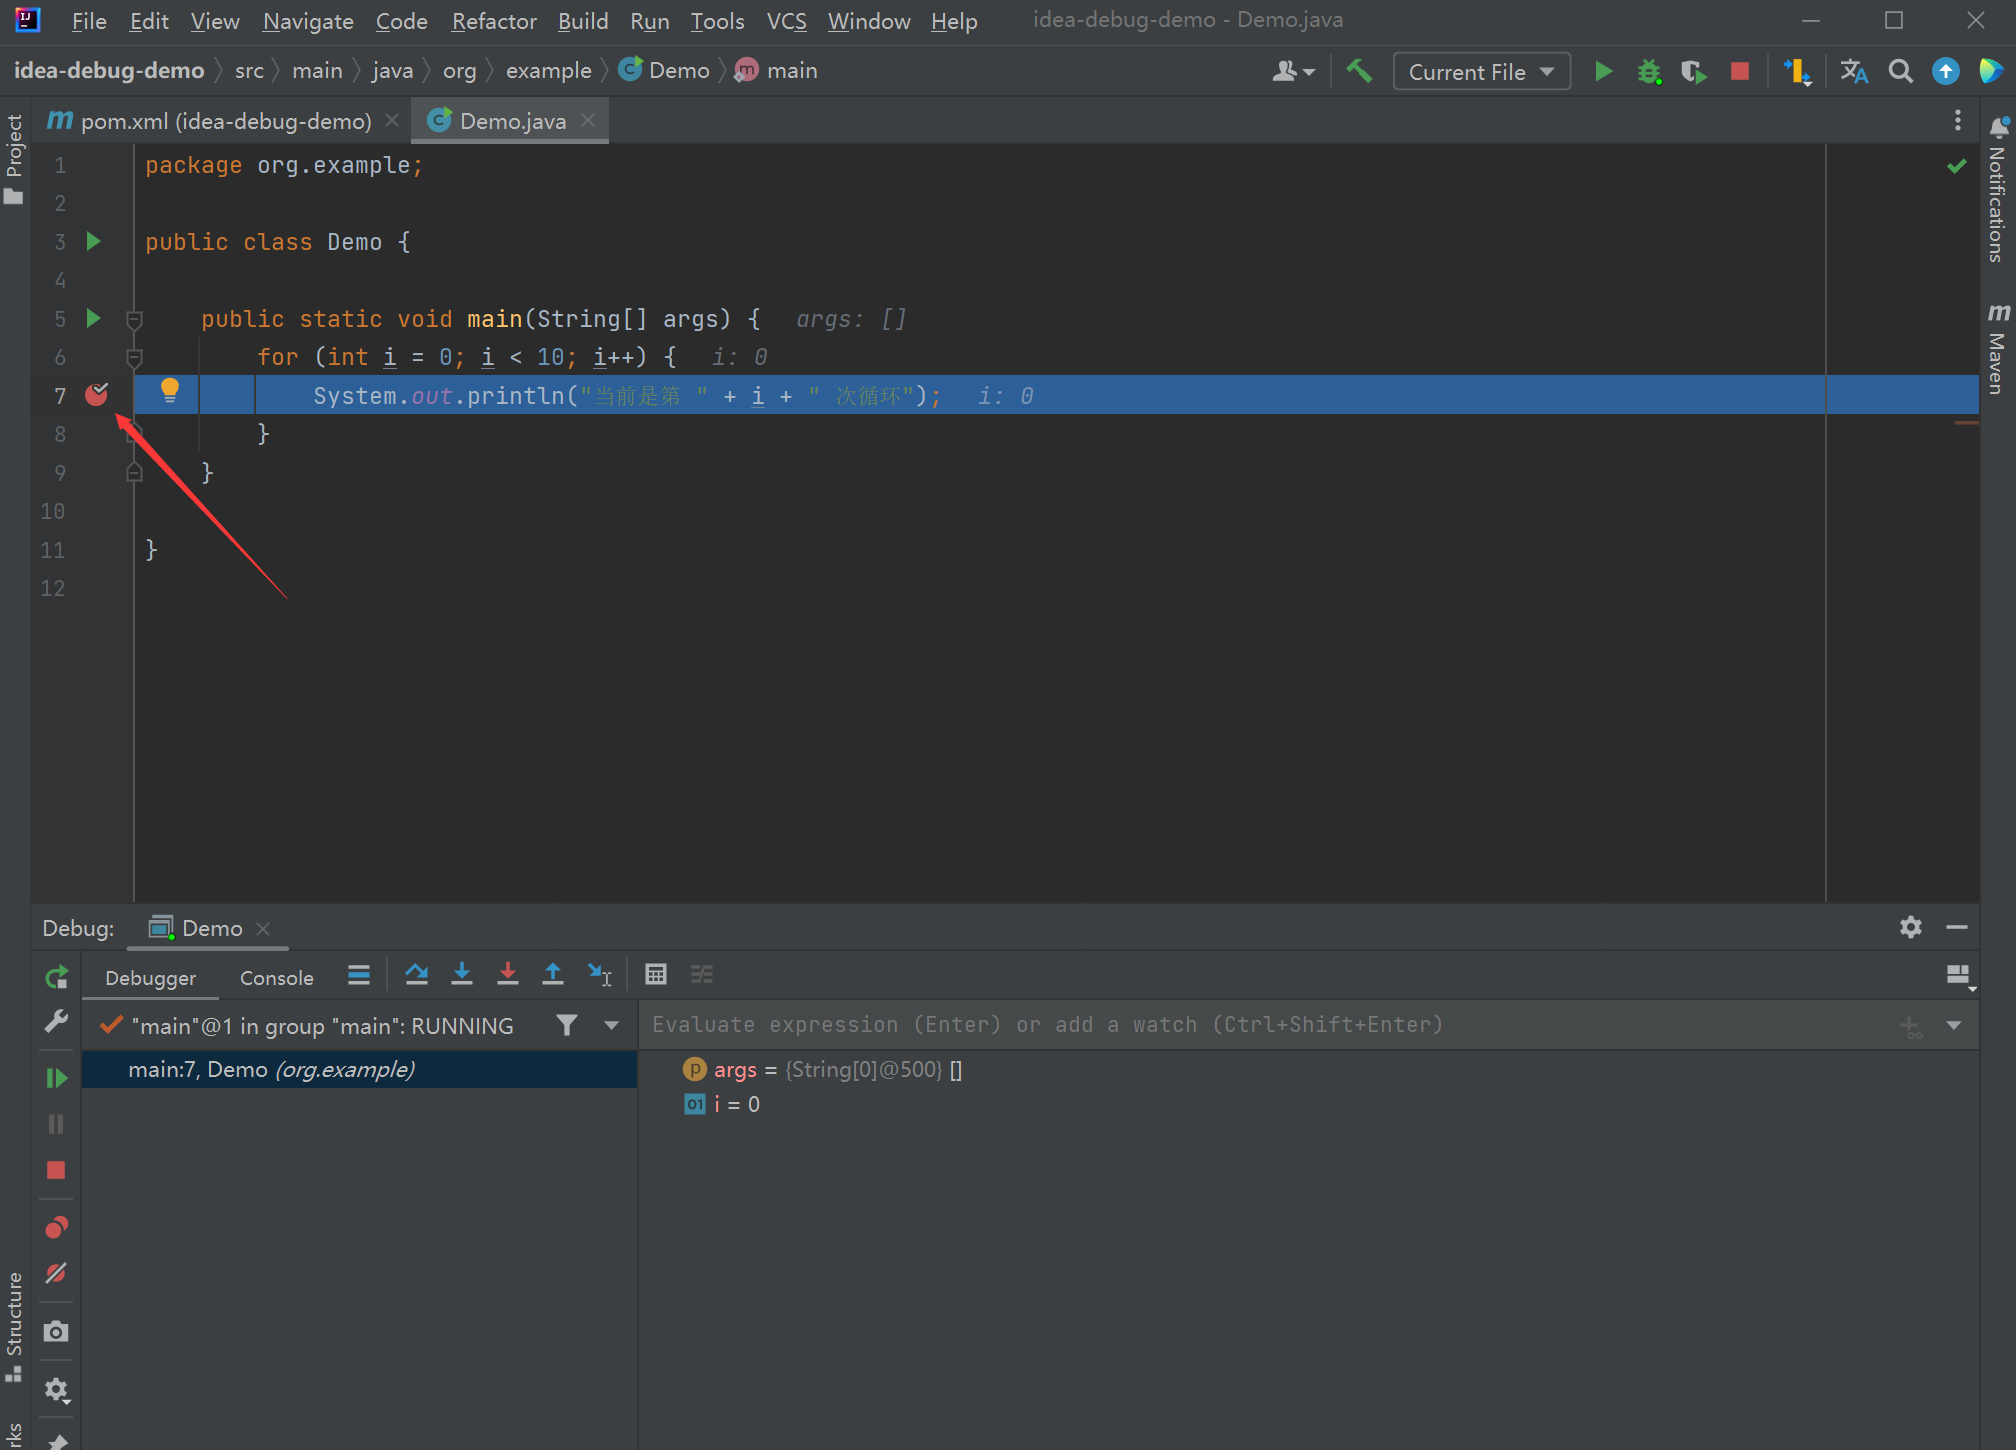Toggle the breakpoint on line 7
The height and width of the screenshot is (1450, 2016).
96,395
